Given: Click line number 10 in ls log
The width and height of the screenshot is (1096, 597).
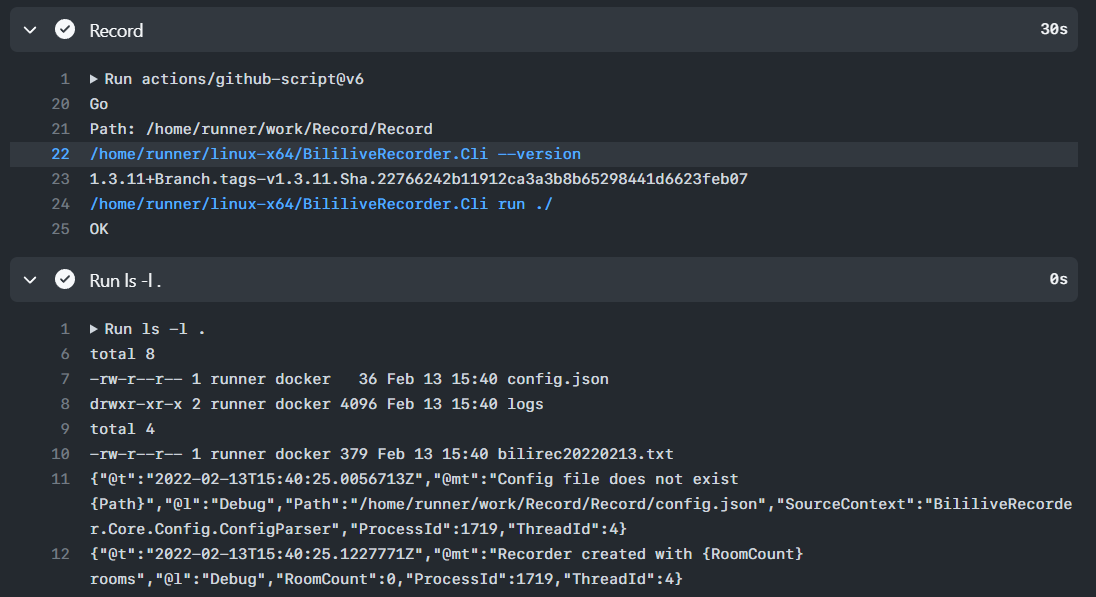Looking at the screenshot, I should (61, 454).
